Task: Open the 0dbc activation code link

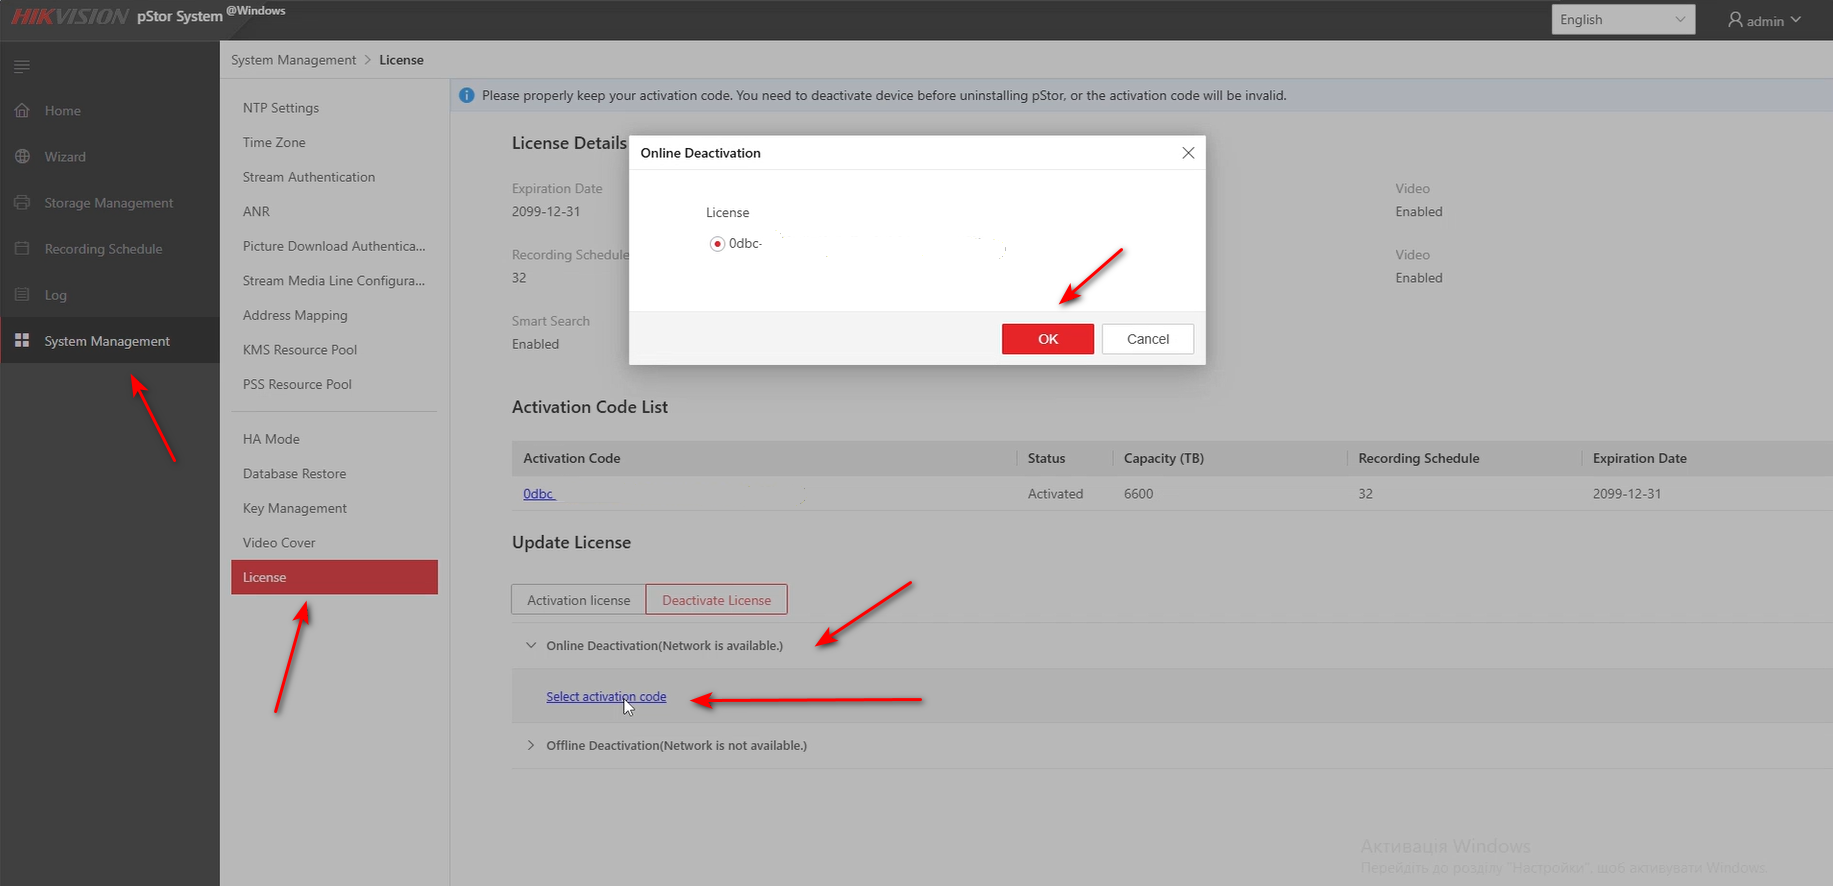Action: [538, 494]
